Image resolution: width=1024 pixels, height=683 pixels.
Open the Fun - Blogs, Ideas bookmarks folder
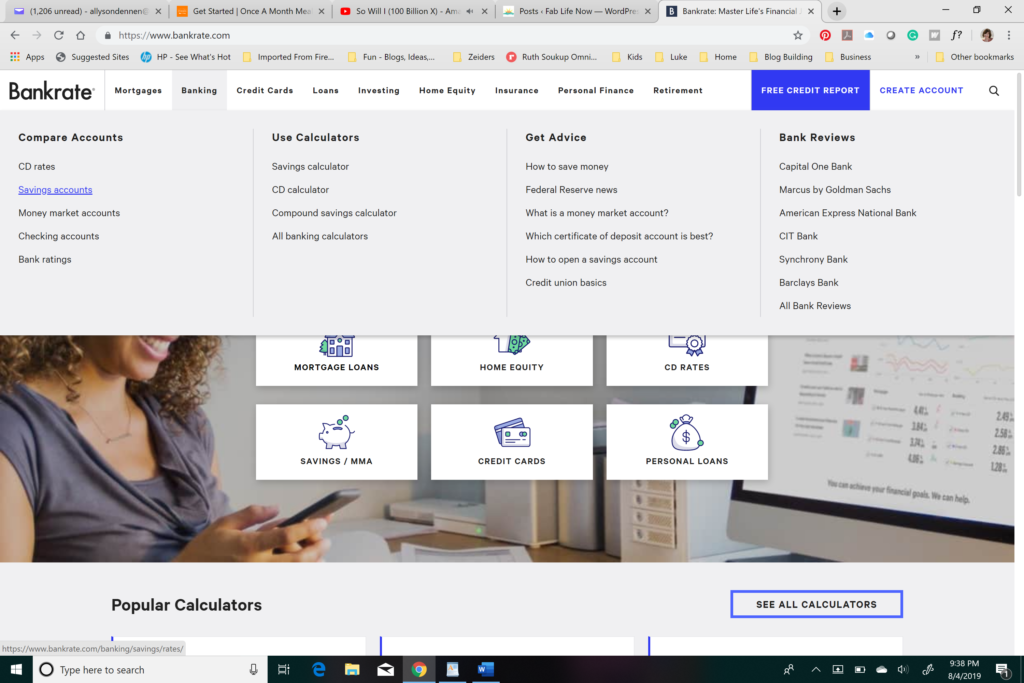point(391,57)
